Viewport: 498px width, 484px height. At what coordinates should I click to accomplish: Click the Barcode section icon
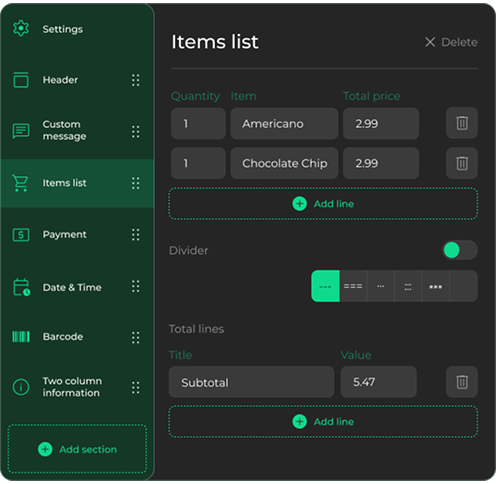[21, 337]
